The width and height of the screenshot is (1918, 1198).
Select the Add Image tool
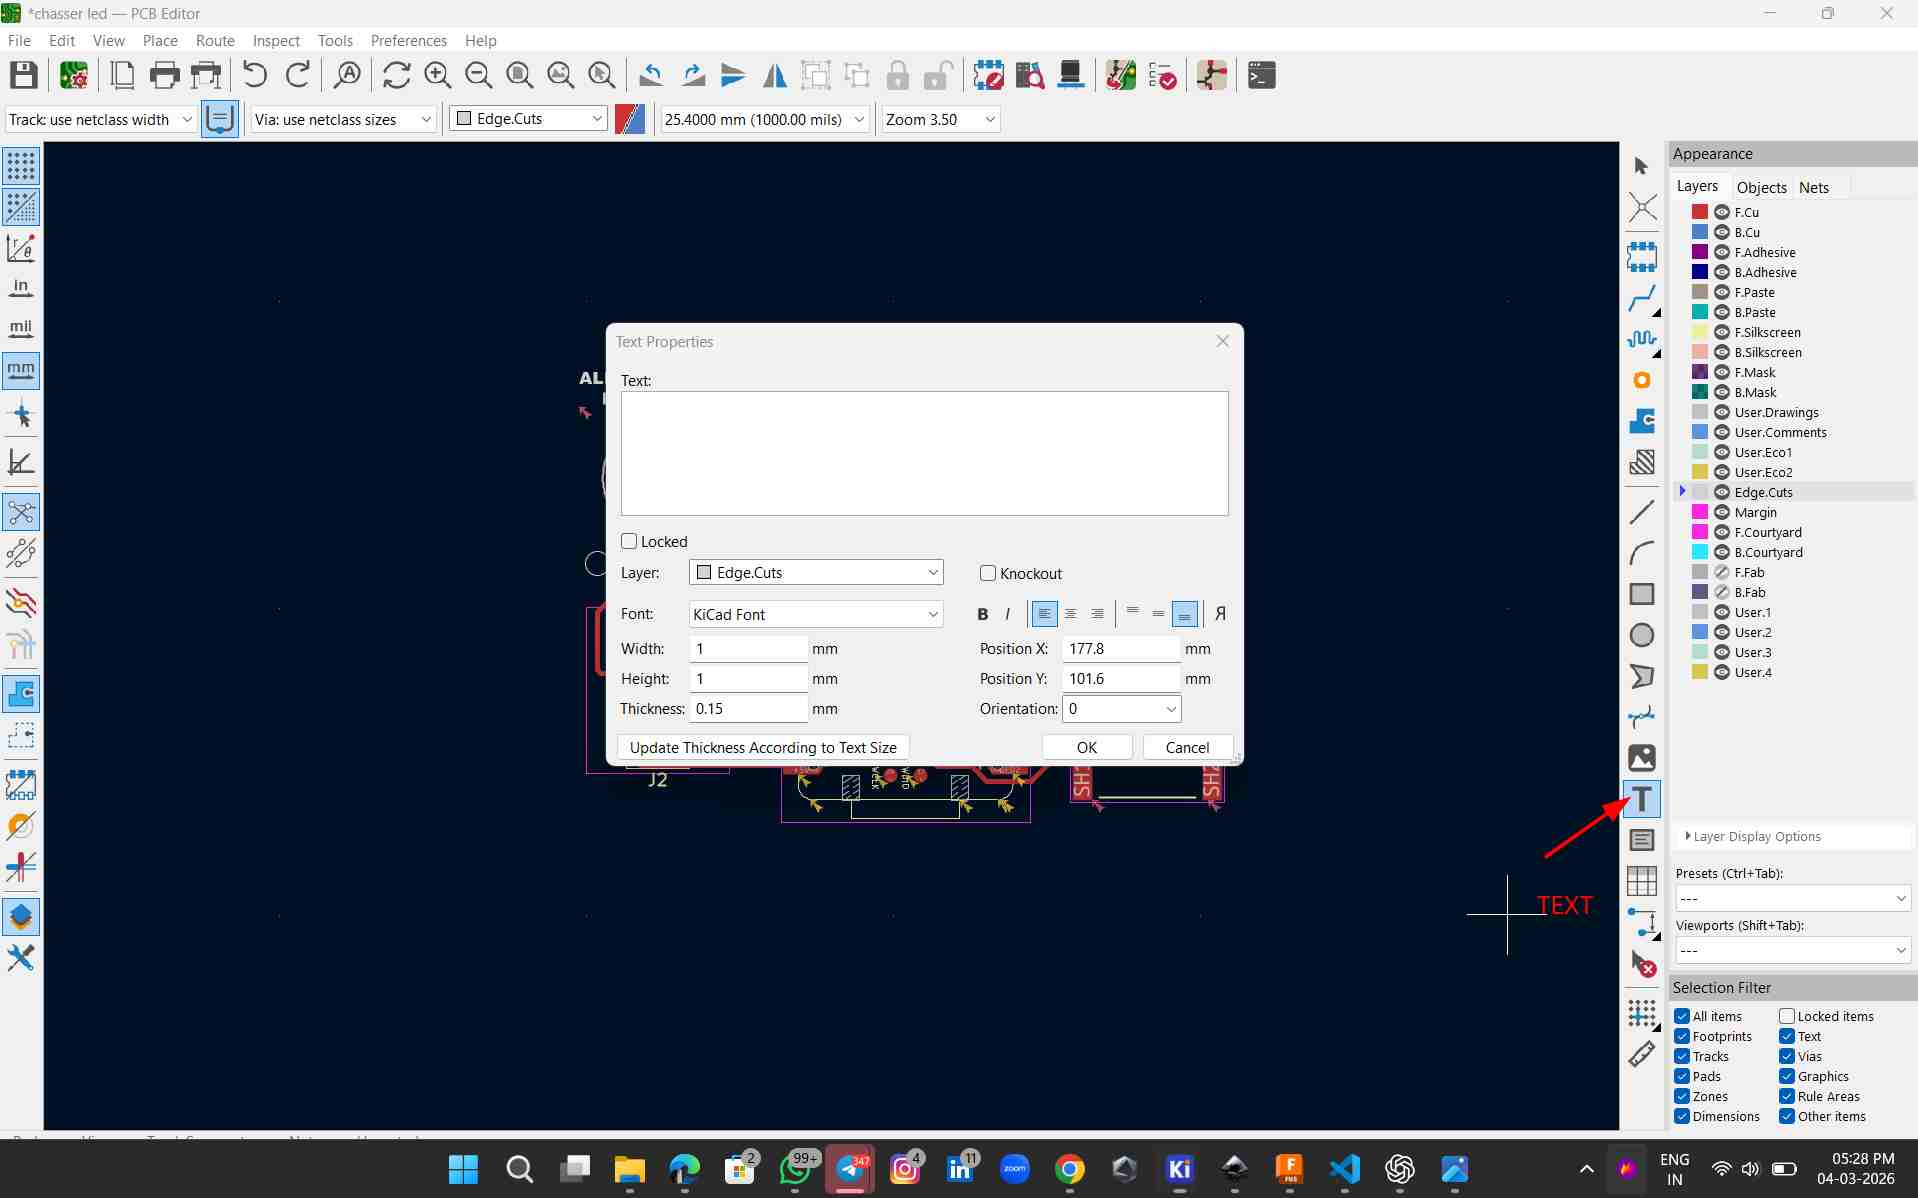click(1642, 758)
